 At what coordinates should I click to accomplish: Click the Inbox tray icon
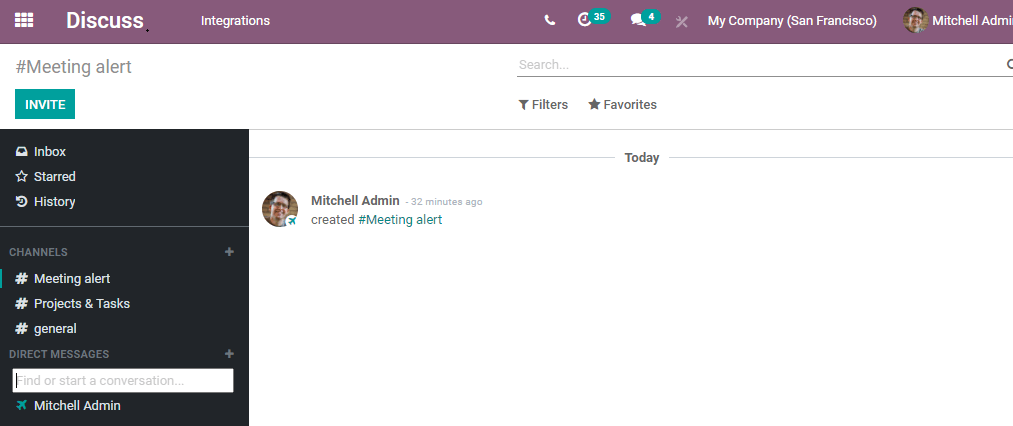[x=21, y=152]
